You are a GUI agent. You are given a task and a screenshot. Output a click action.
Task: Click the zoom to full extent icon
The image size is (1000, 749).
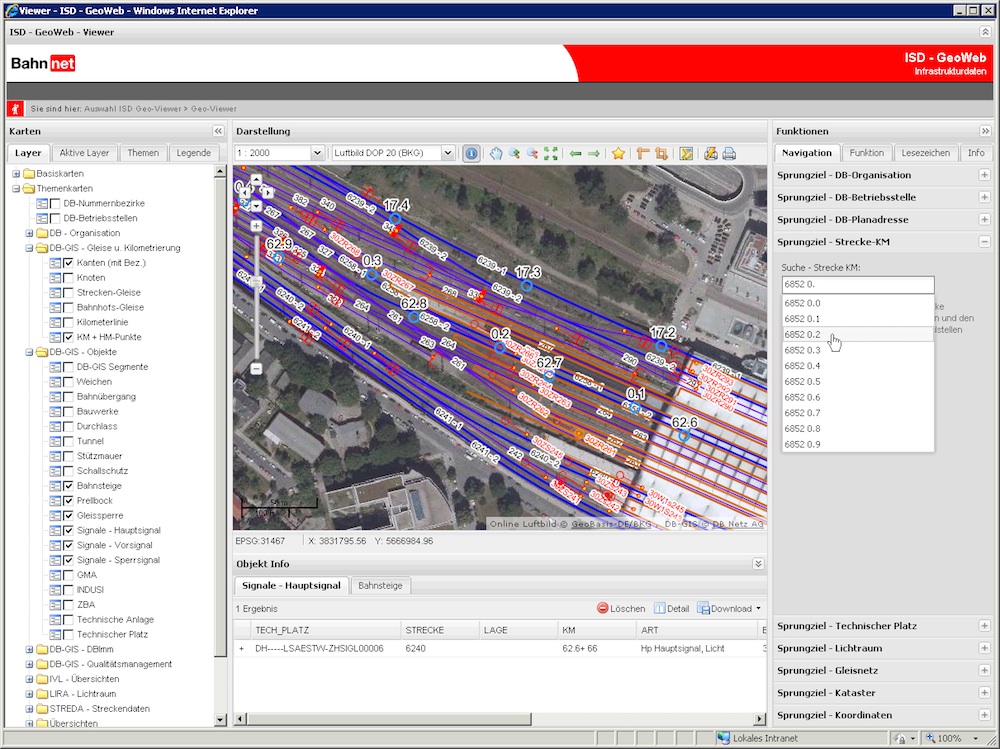tap(551, 153)
